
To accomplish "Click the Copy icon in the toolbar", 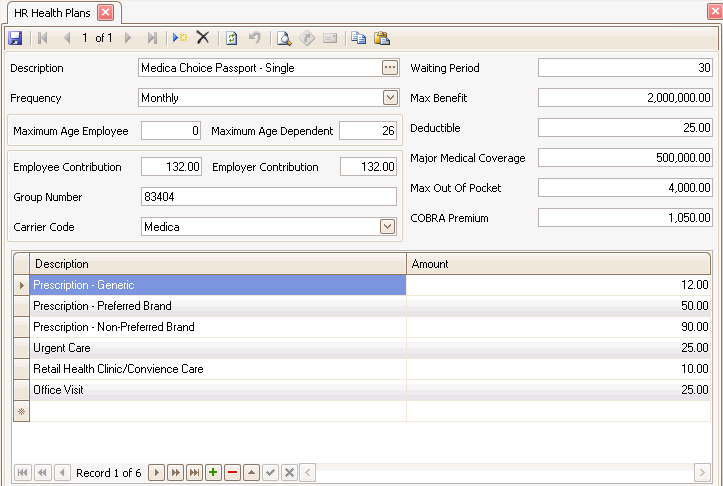I will [x=358, y=38].
